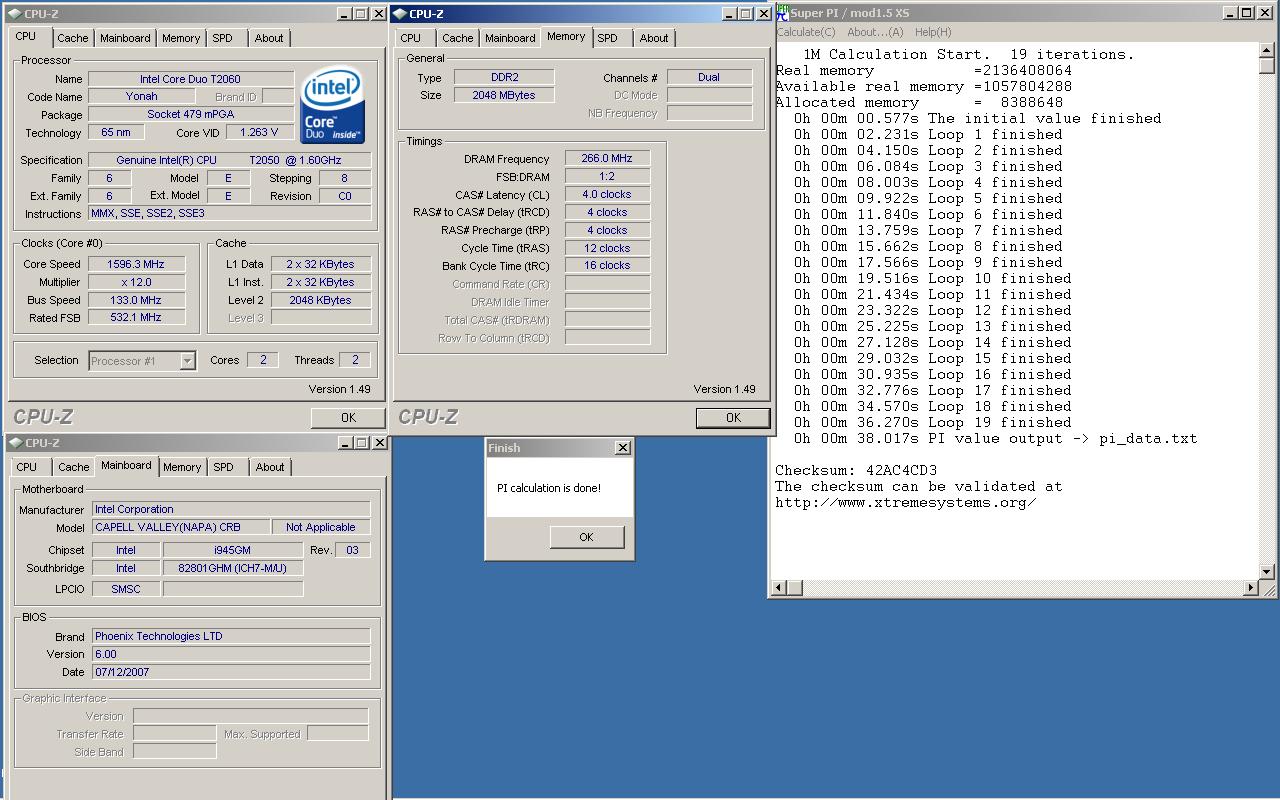The height and width of the screenshot is (800, 1280).
Task: Click Specification field Genuine Intel(R) CPU T2050
Action: pyautogui.click(x=229, y=160)
